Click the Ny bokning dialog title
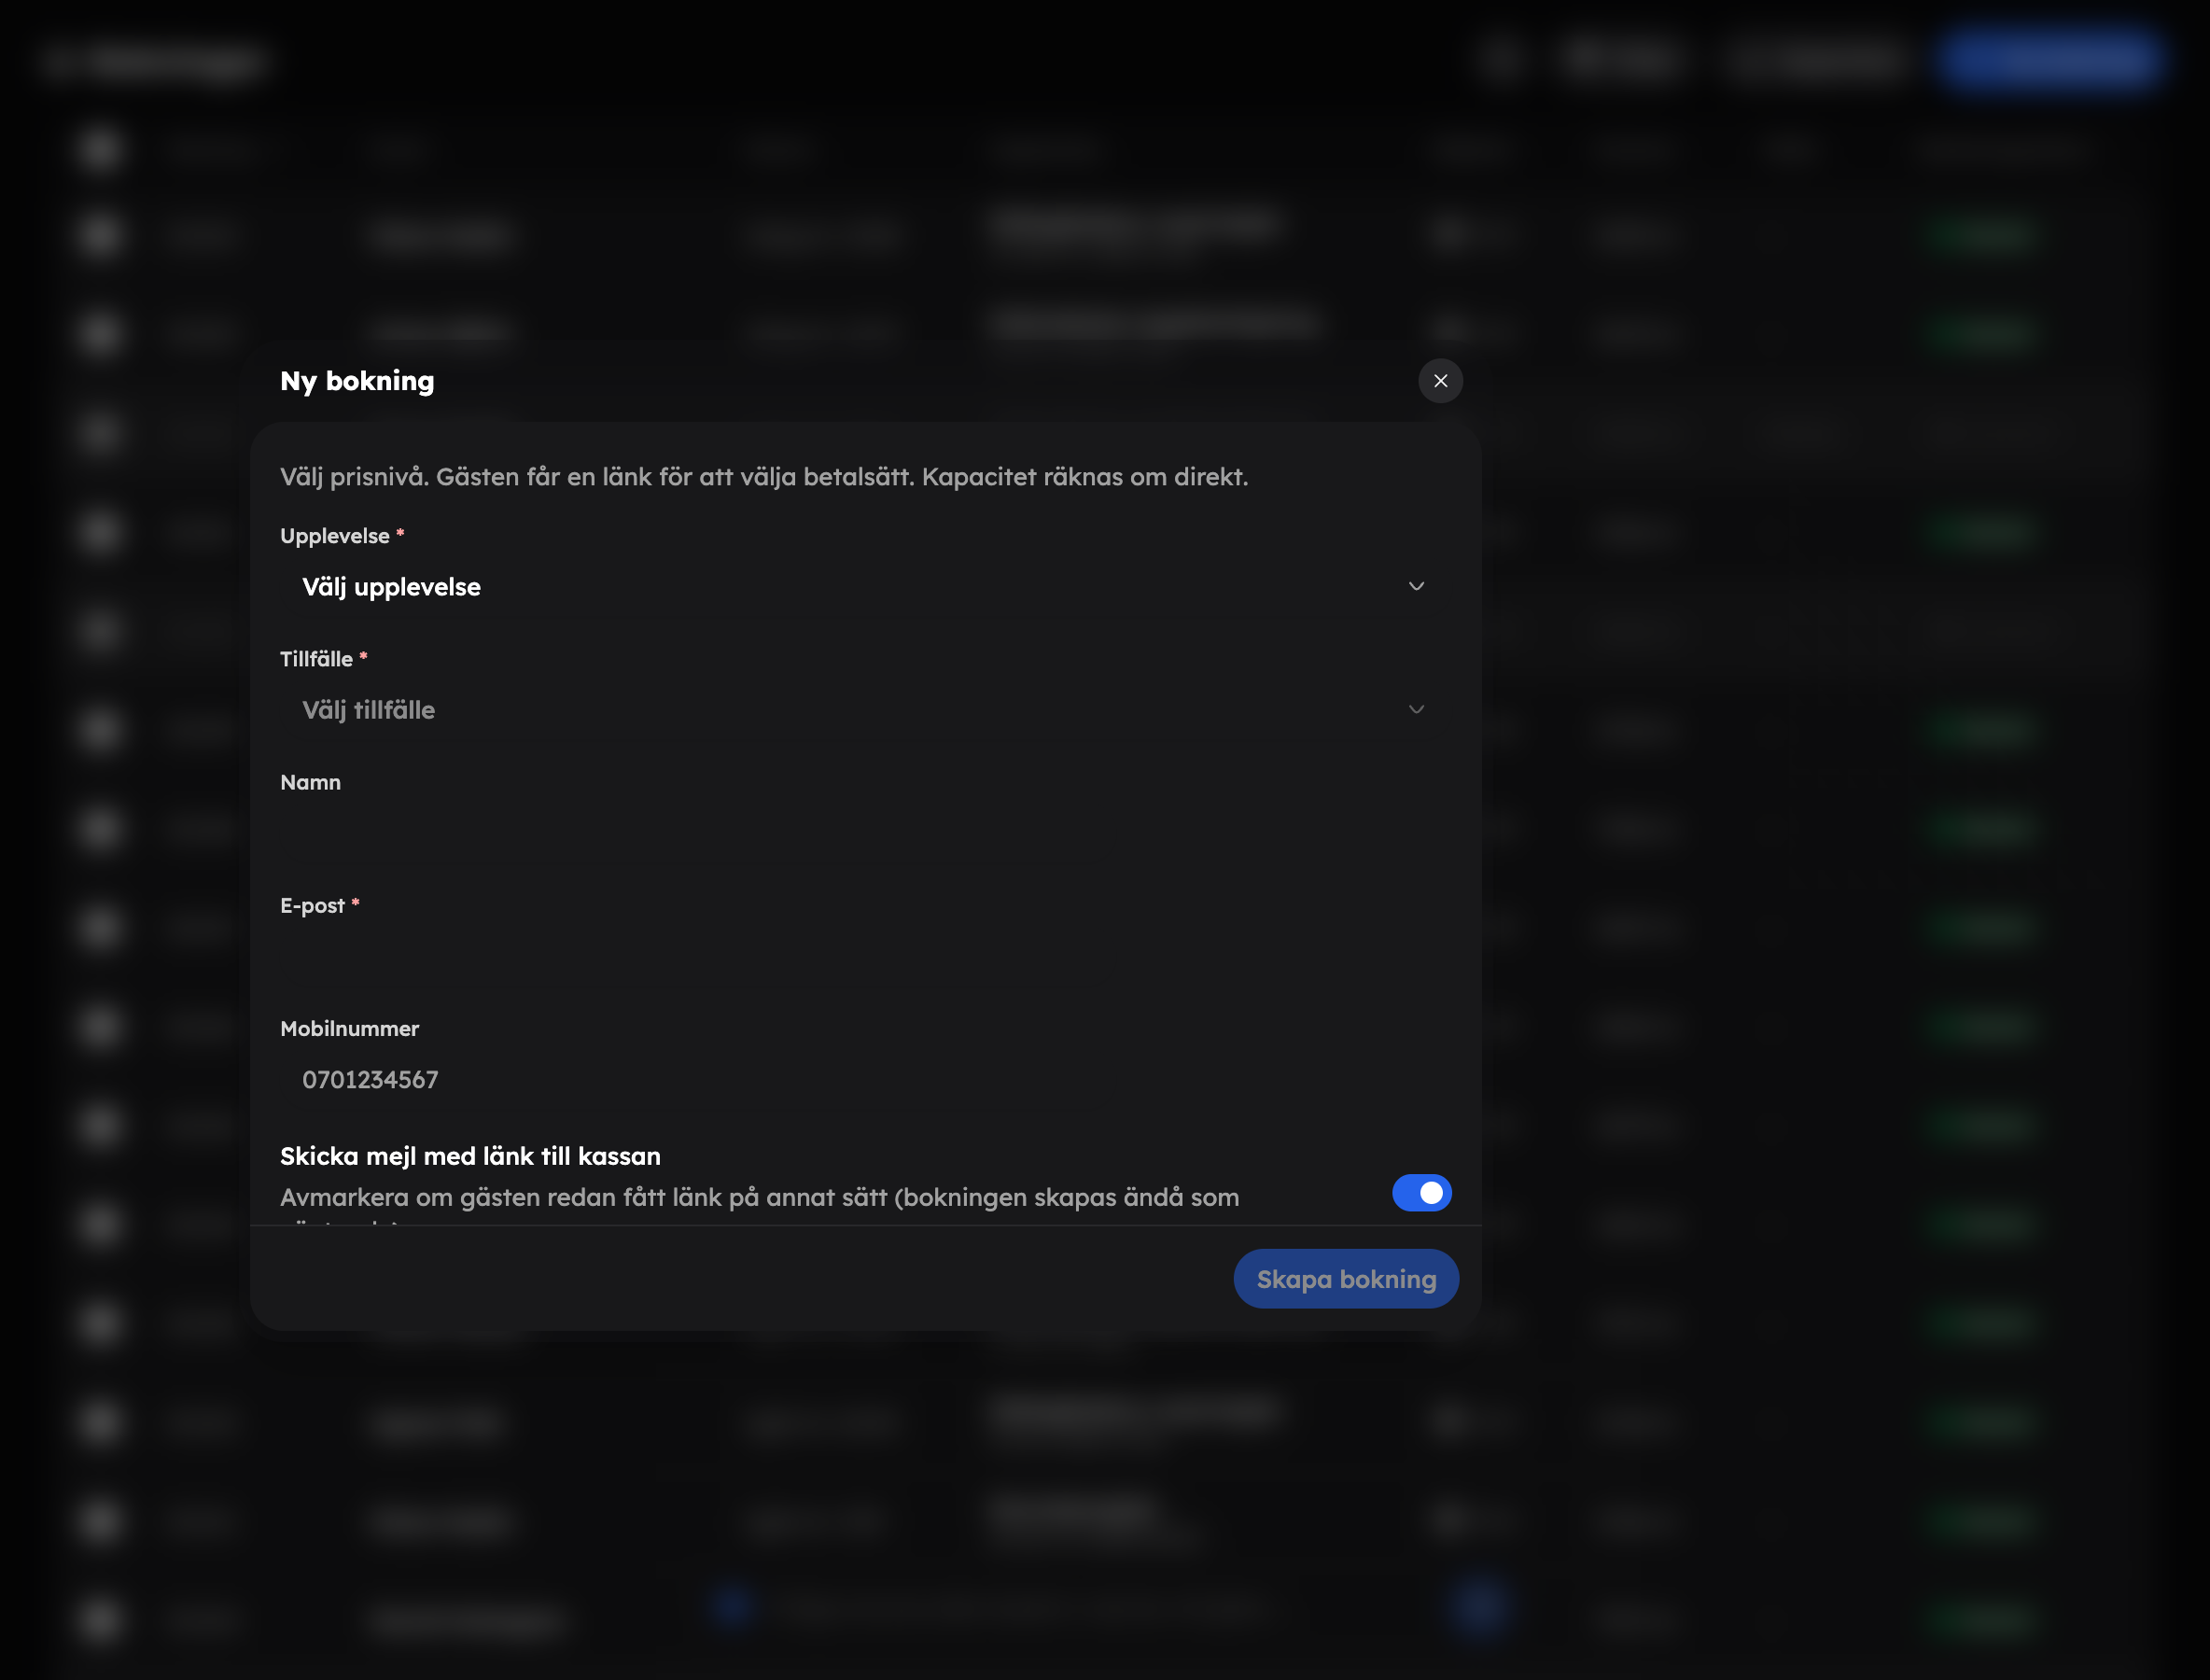This screenshot has height=1680, width=2210. (x=357, y=381)
